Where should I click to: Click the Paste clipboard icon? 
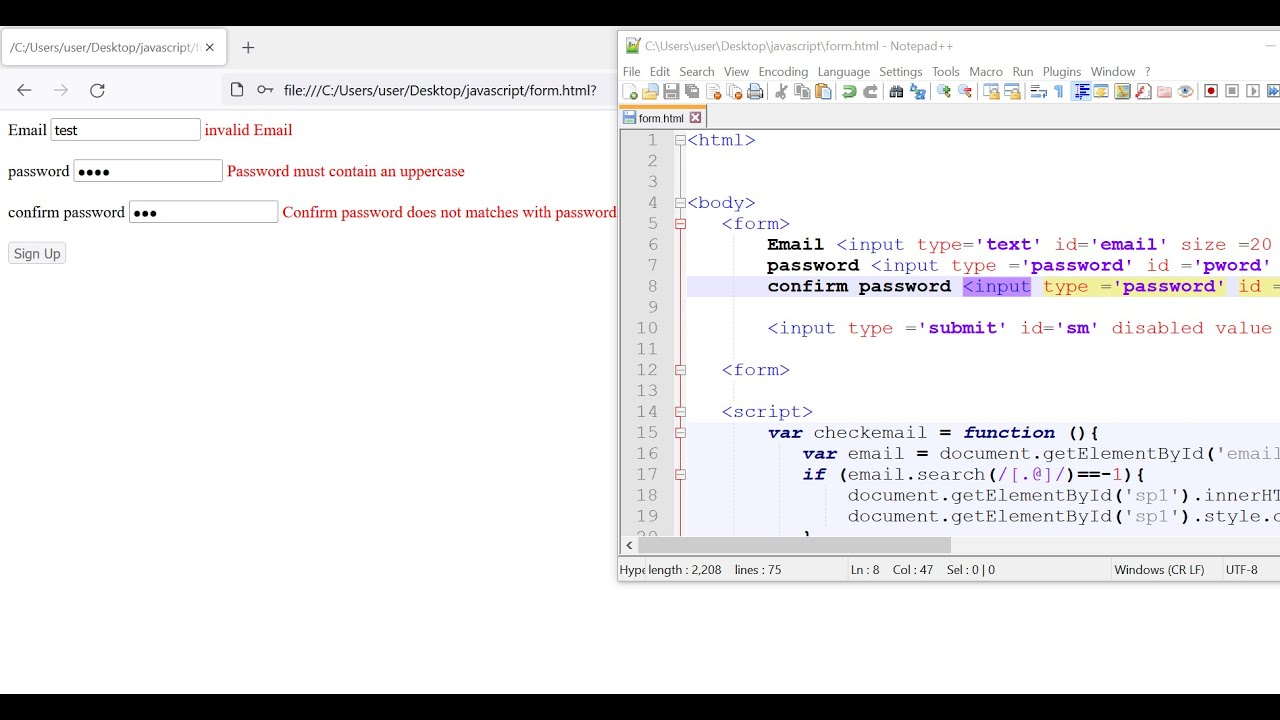[823, 91]
